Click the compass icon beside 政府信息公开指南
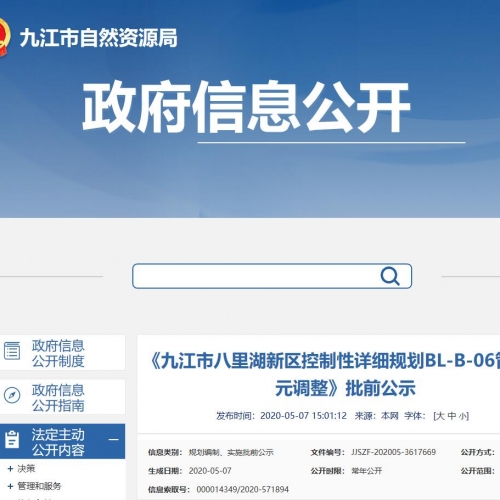This screenshot has width=500, height=500. 12,395
